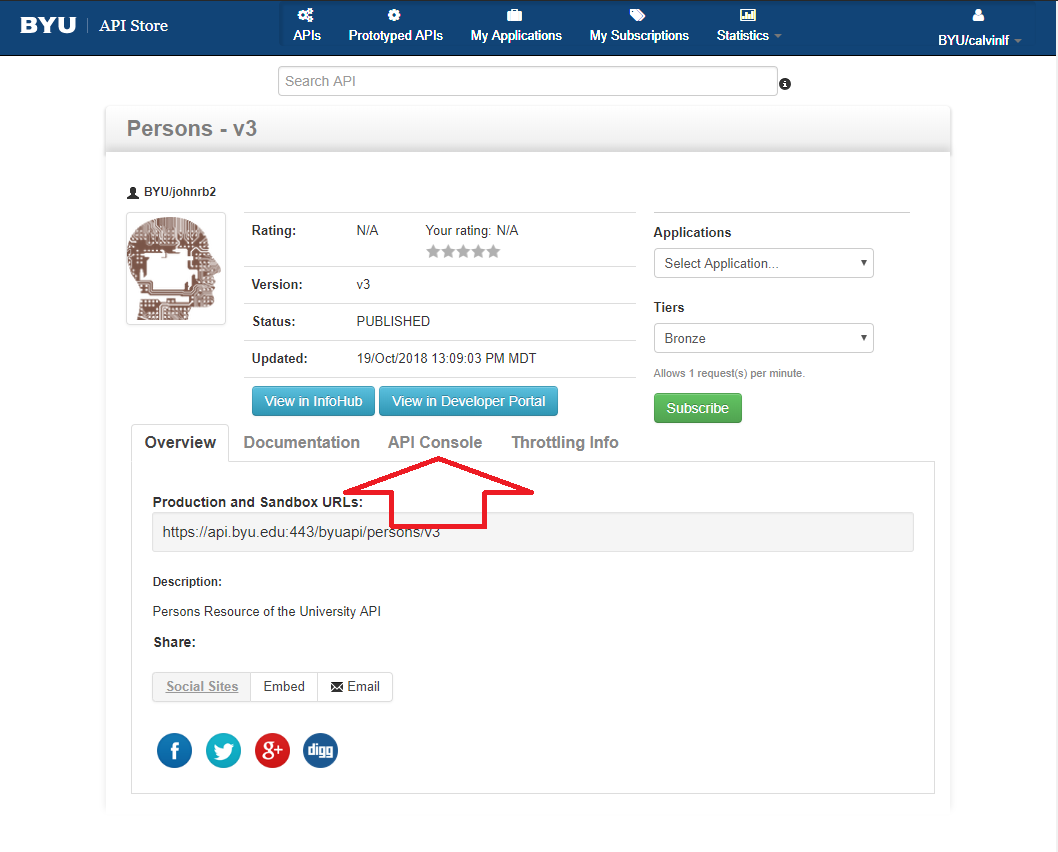The height and width of the screenshot is (852, 1058).
Task: Open the Tiers dropdown showing Bronze
Action: [x=763, y=338]
